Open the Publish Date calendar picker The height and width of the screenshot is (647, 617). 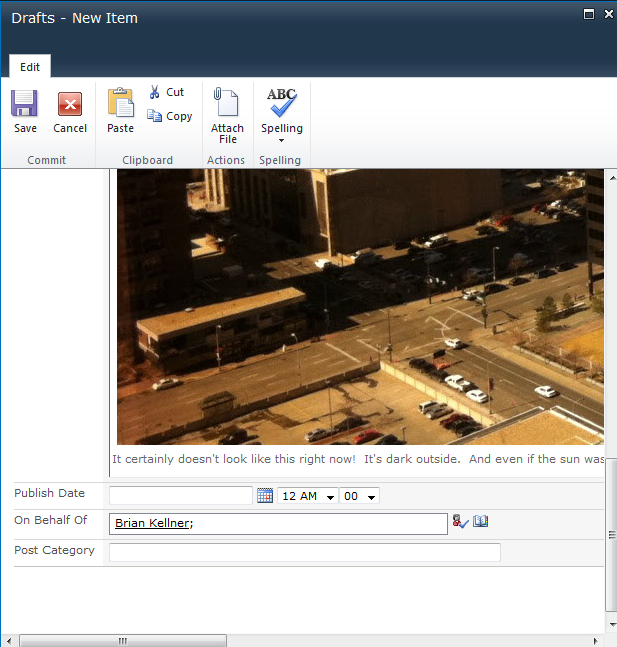pyautogui.click(x=265, y=496)
